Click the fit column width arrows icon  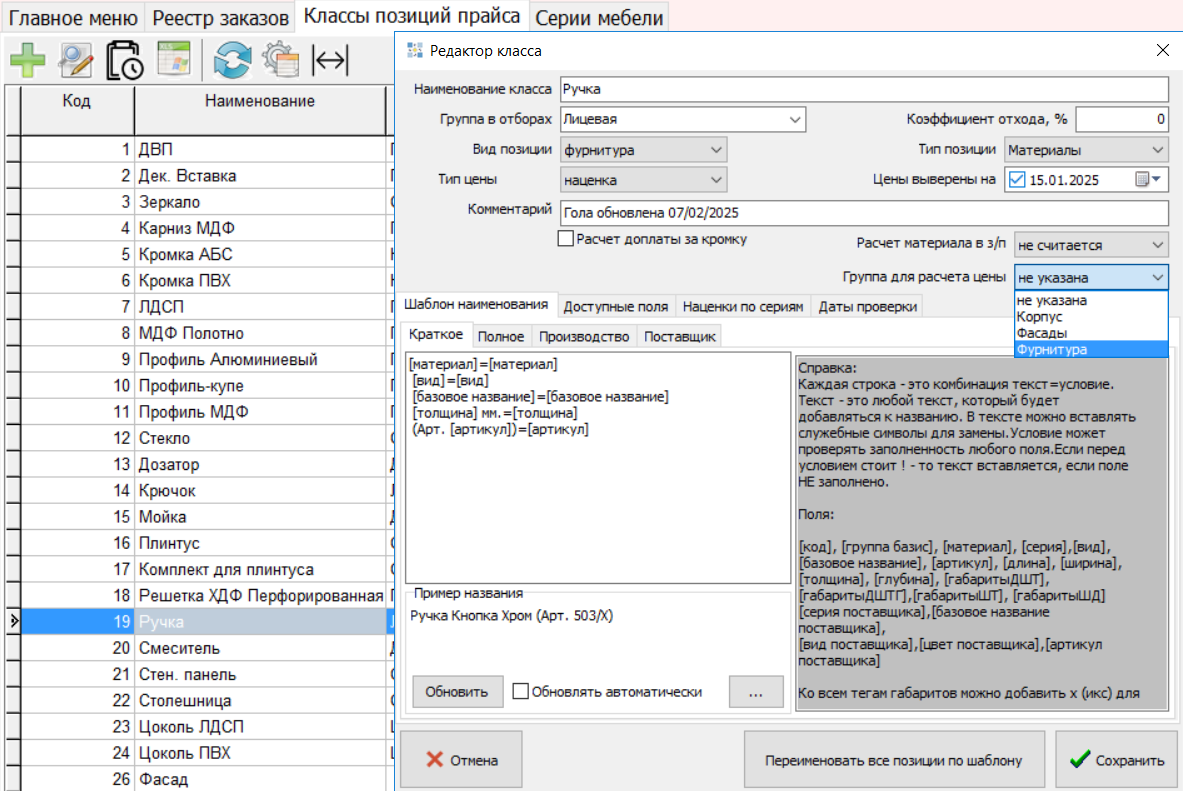[330, 61]
